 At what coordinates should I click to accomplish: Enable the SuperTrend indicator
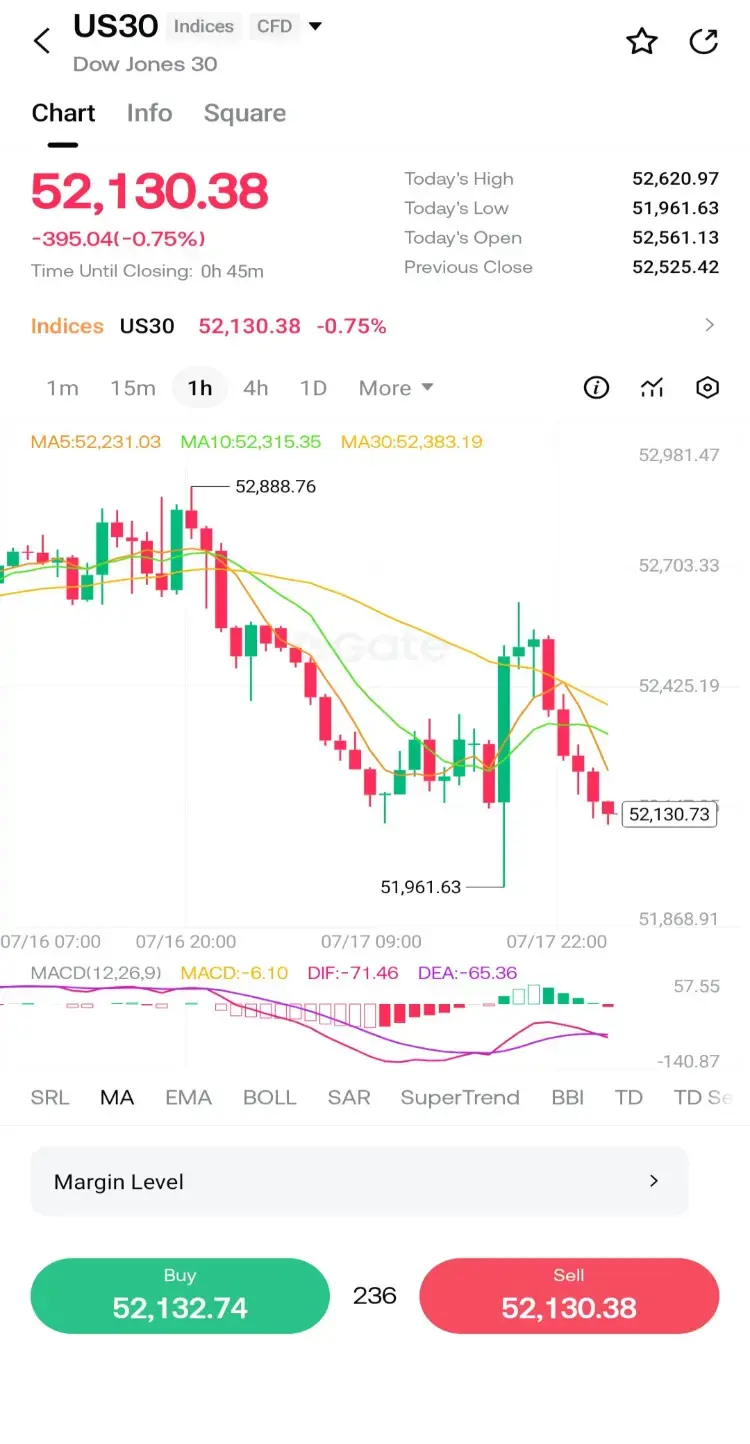coord(460,1097)
